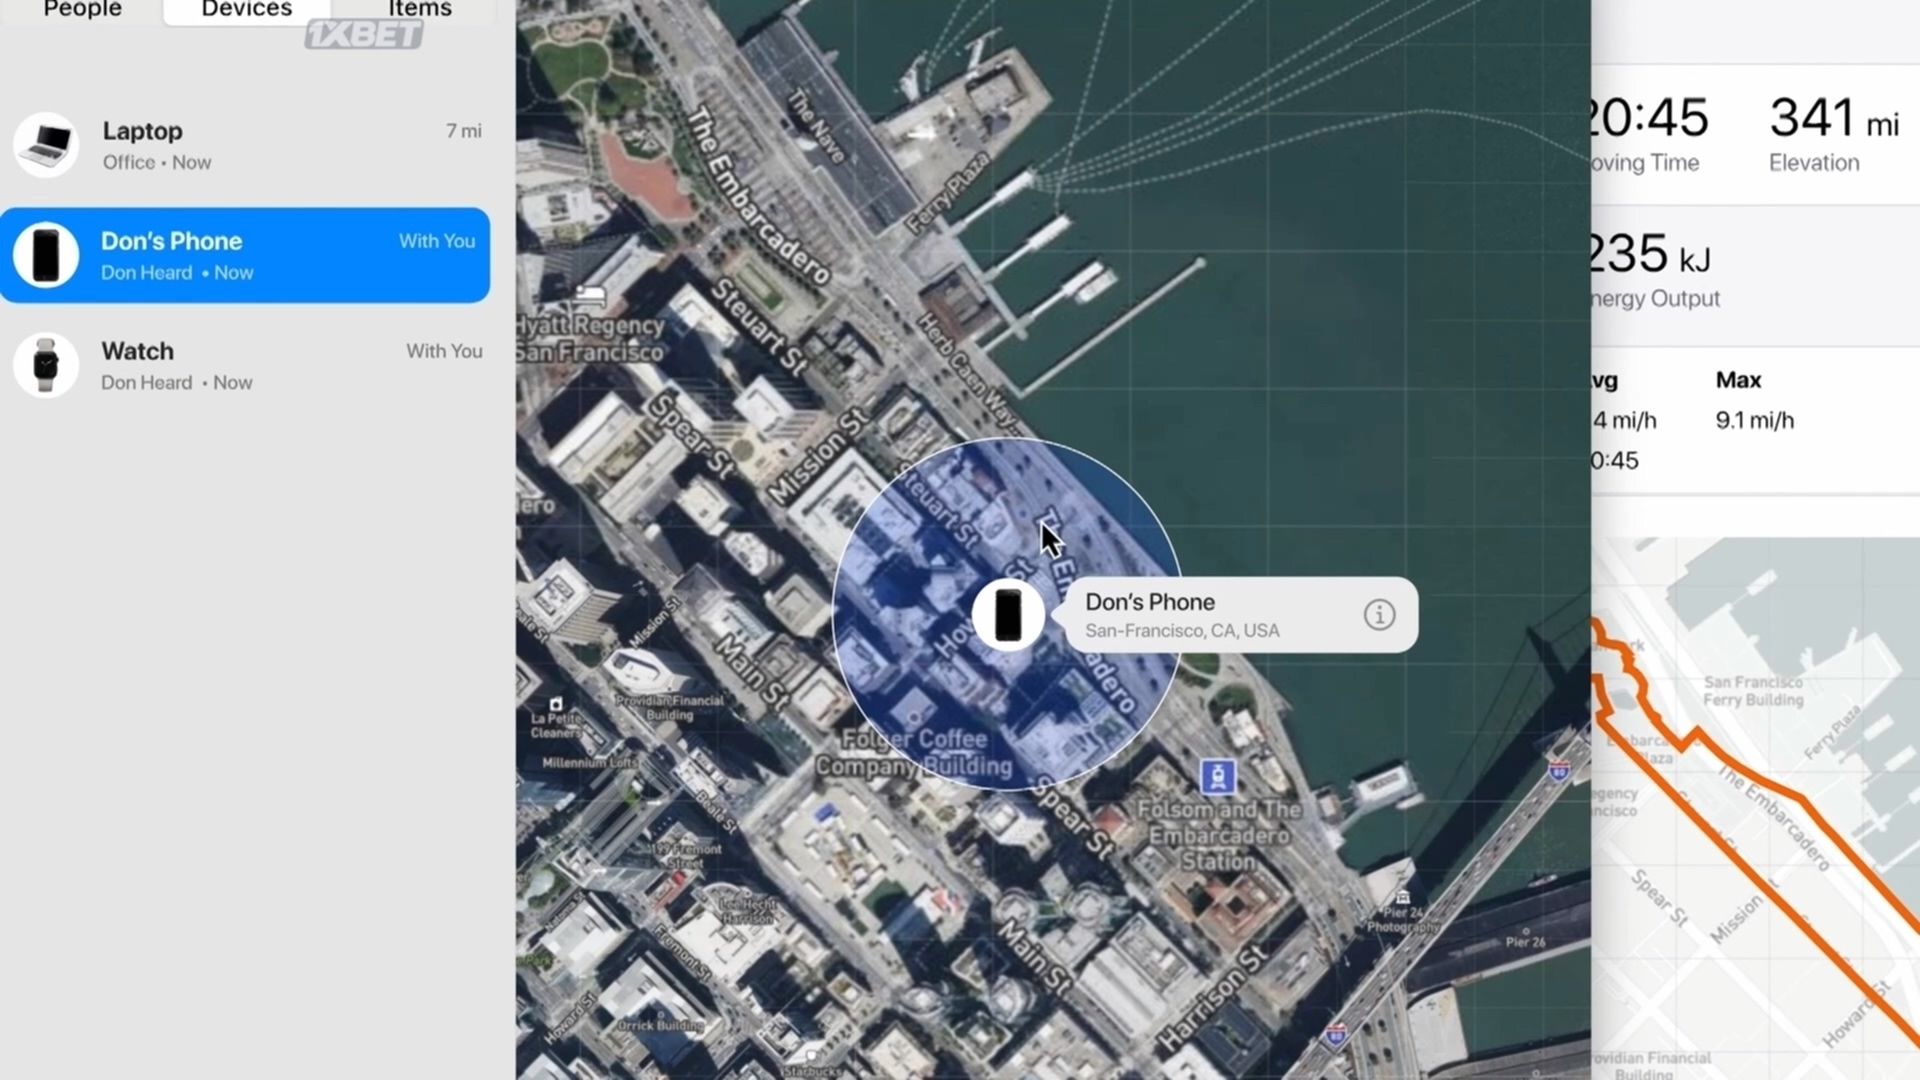
Task: Click the Laptop device icon
Action: point(46,145)
